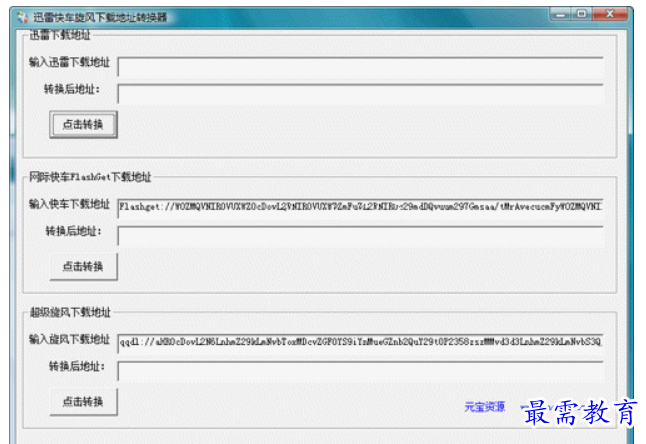This screenshot has height=444, width=646.
Task: Click the 输入快车下载地址 label
Action: [x=69, y=204]
